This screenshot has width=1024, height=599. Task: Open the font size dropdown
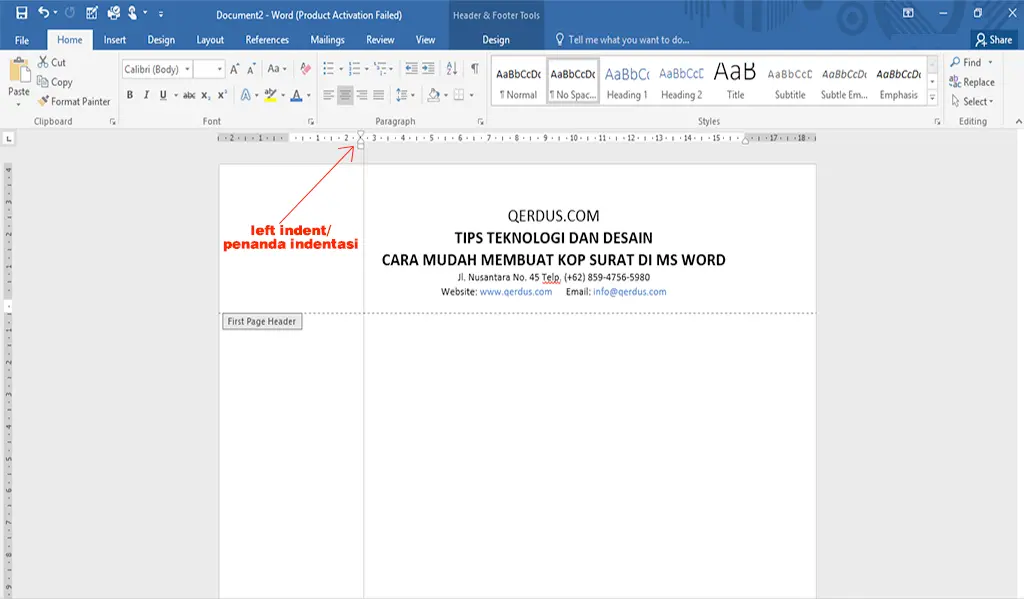click(x=219, y=69)
